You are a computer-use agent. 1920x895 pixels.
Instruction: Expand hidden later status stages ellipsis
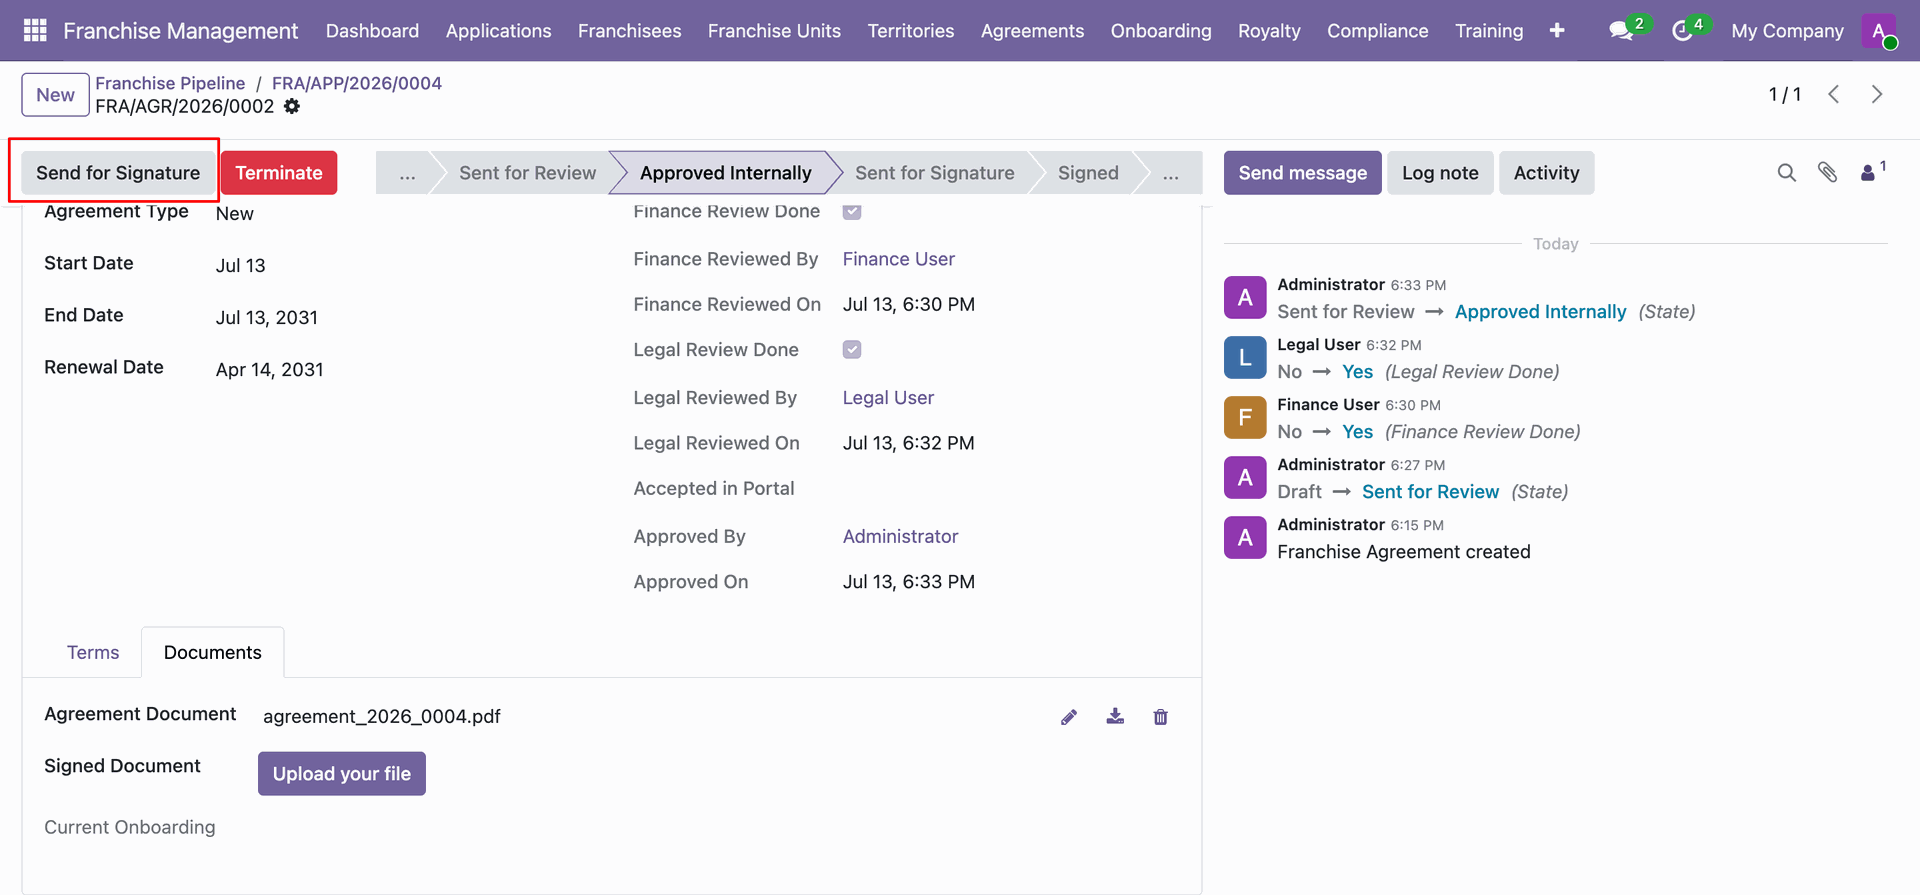coord(1171,173)
